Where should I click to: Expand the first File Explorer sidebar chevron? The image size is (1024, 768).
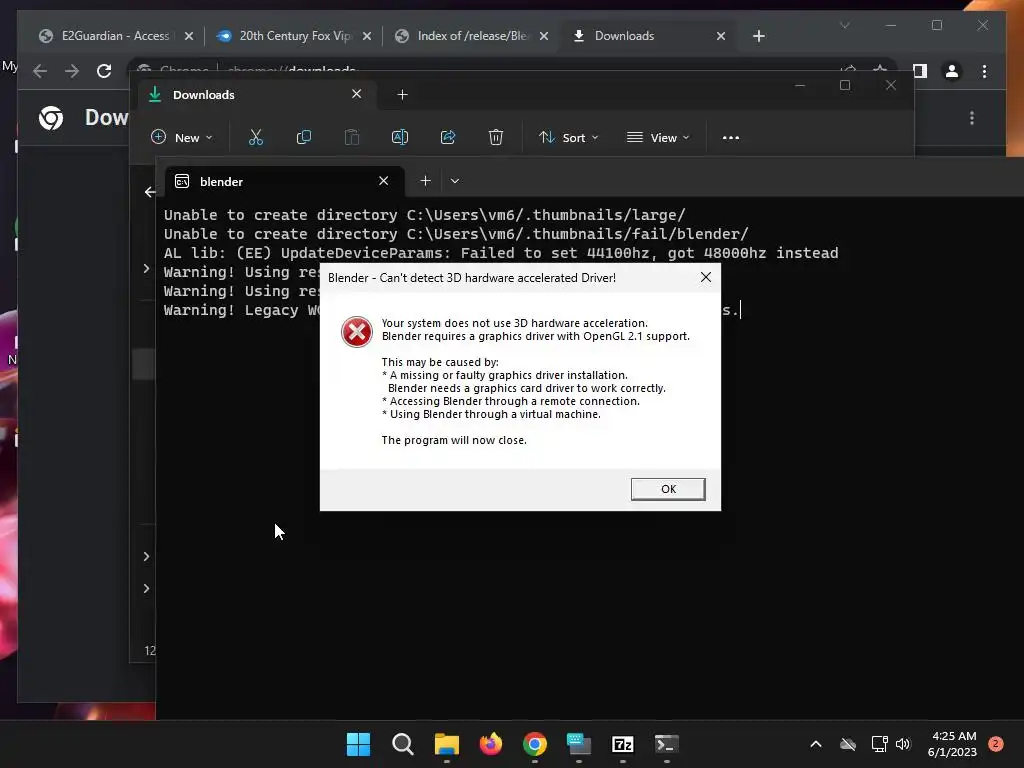146,268
